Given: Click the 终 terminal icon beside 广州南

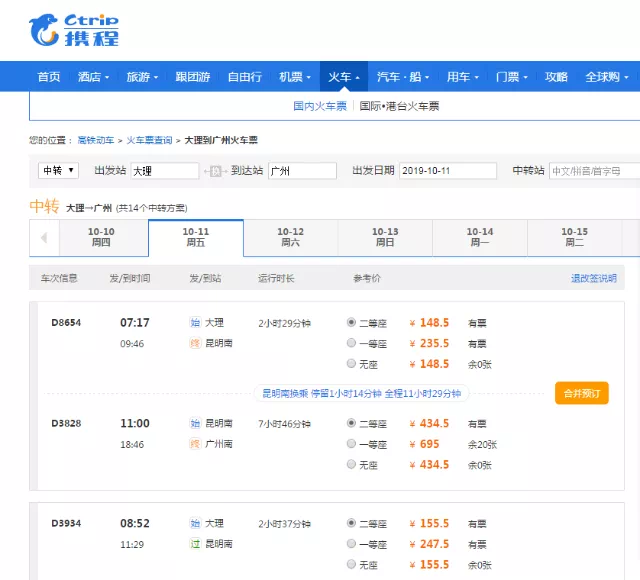Looking at the screenshot, I should pyautogui.click(x=195, y=444).
